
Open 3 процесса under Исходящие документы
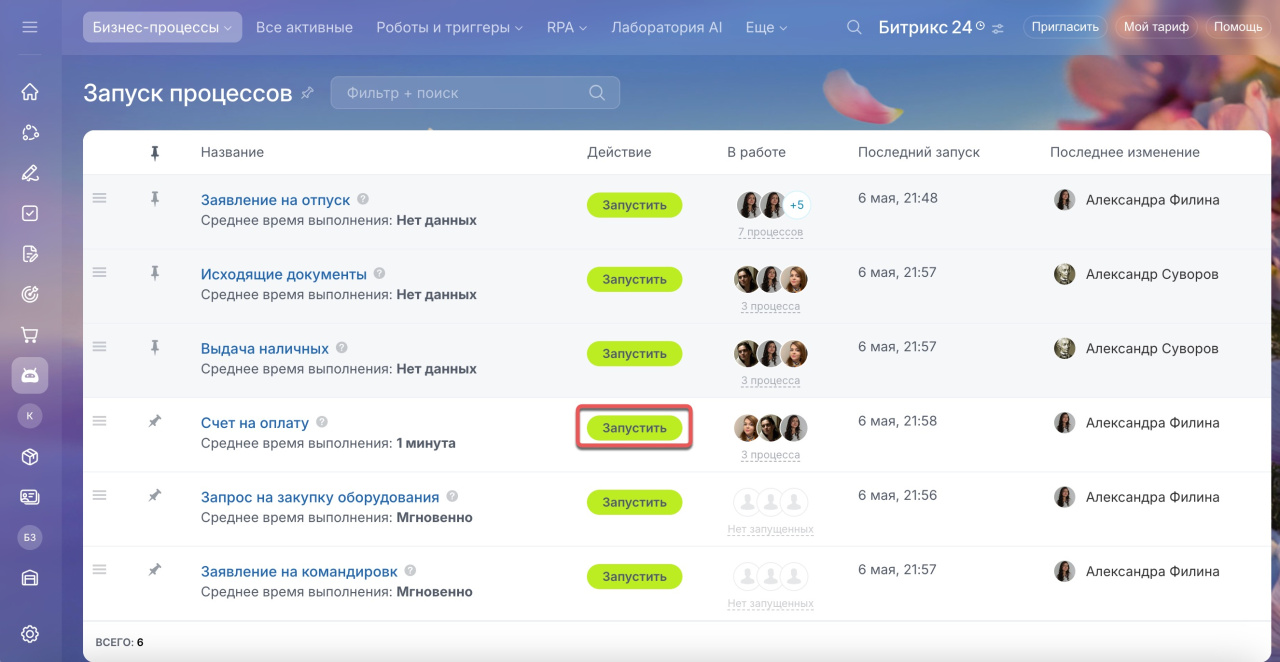(770, 306)
